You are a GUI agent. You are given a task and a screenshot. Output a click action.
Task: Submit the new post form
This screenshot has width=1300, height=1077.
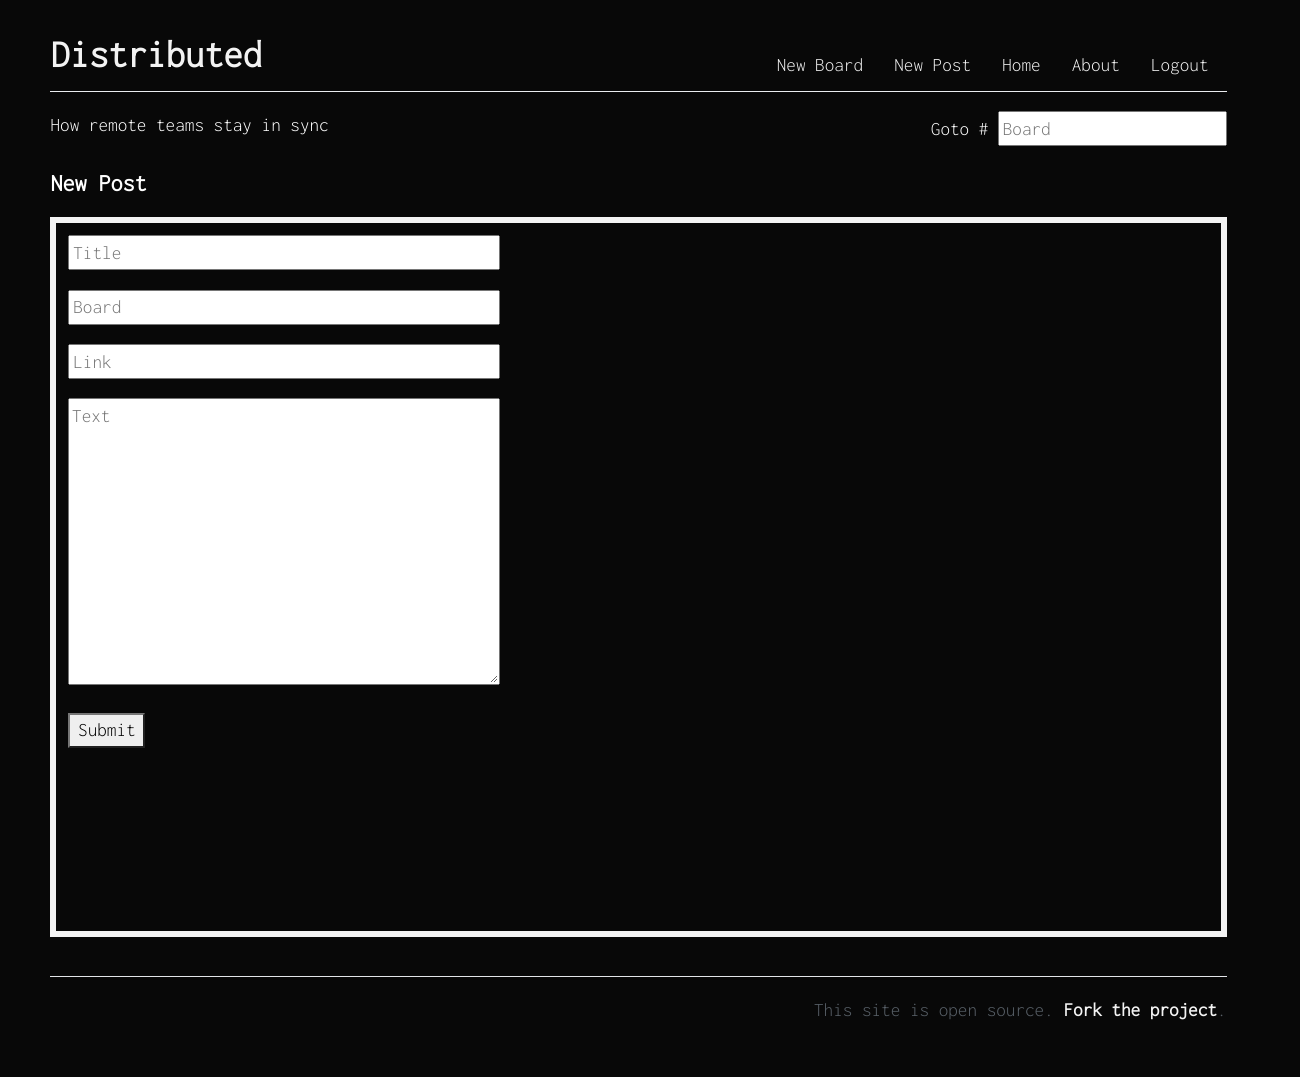(x=106, y=730)
